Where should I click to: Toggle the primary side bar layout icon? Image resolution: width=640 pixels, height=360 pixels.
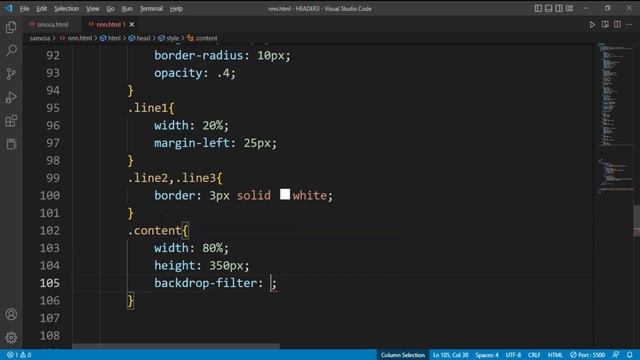point(538,8)
